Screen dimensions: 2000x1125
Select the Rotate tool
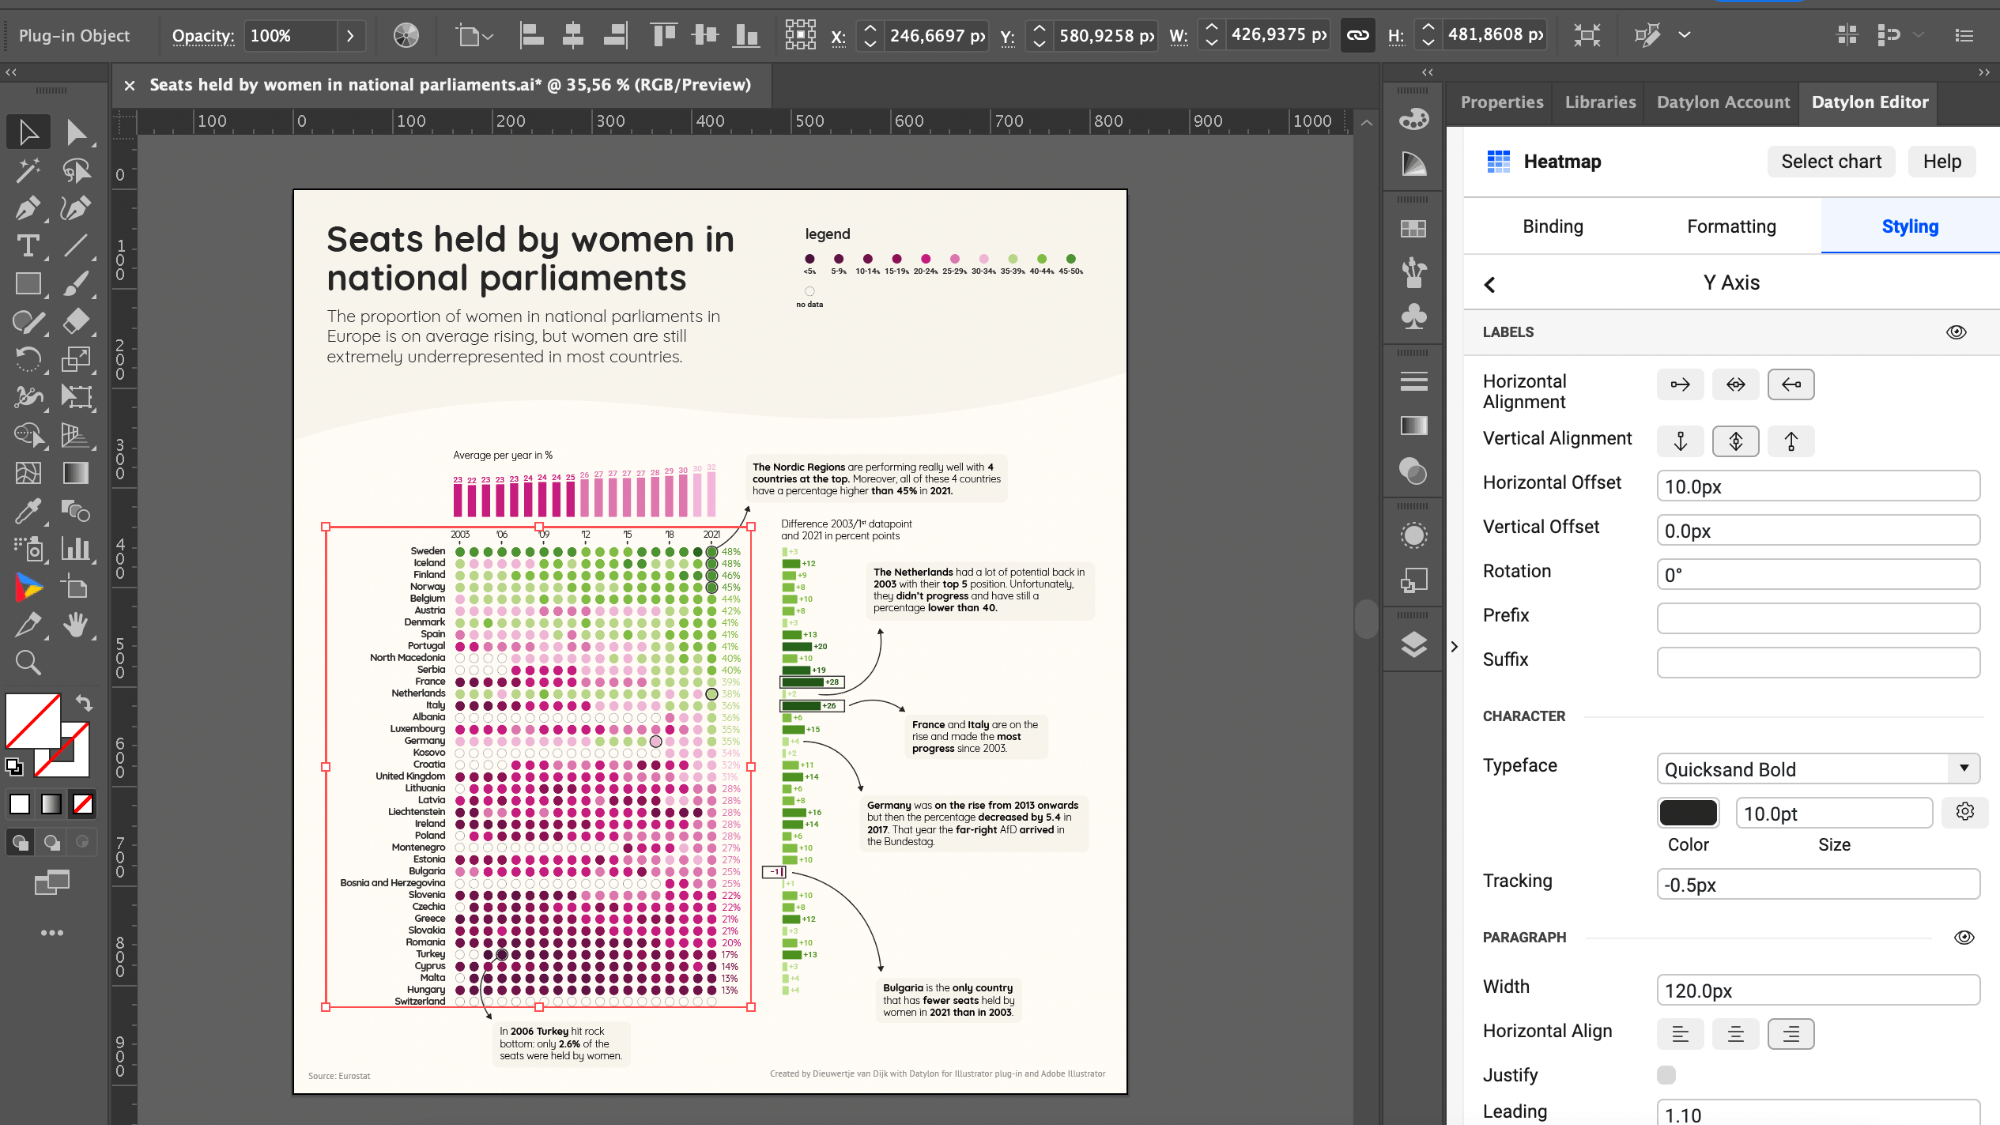coord(28,359)
